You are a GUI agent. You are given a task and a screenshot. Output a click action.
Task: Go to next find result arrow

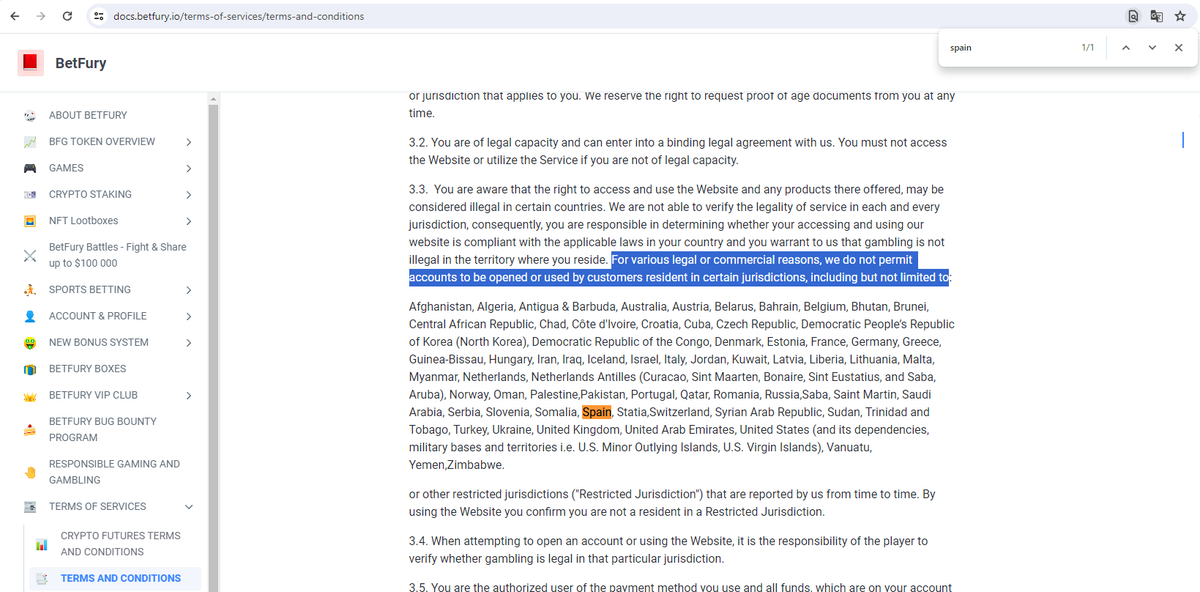tap(1152, 48)
